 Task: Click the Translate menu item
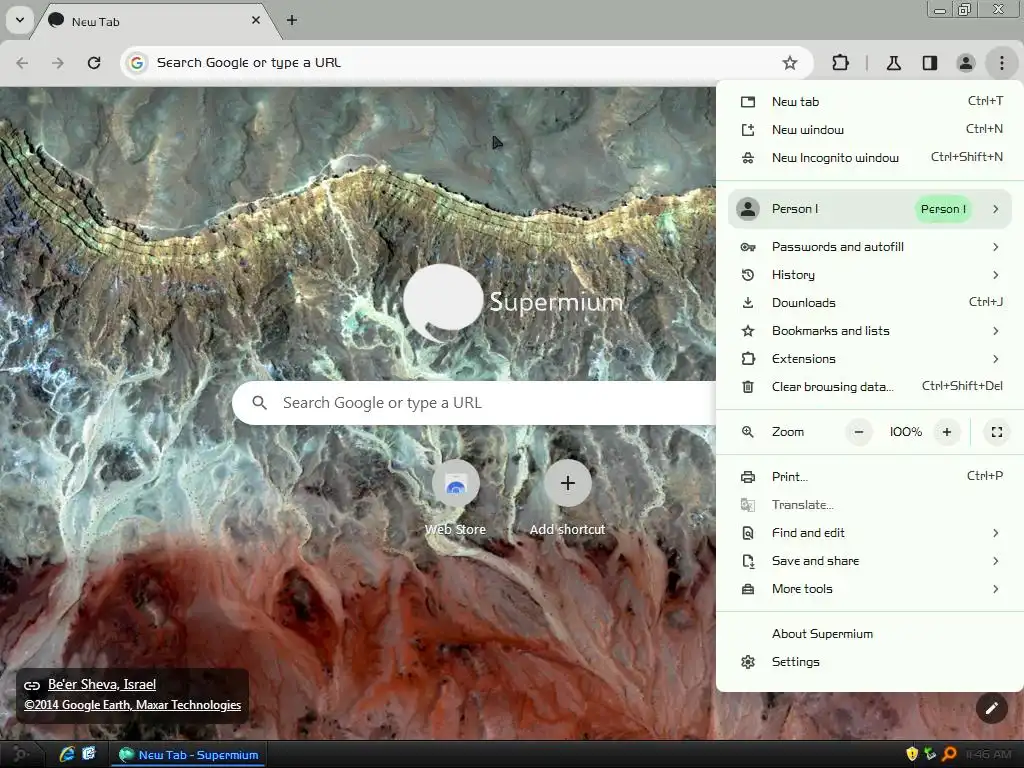click(x=869, y=505)
